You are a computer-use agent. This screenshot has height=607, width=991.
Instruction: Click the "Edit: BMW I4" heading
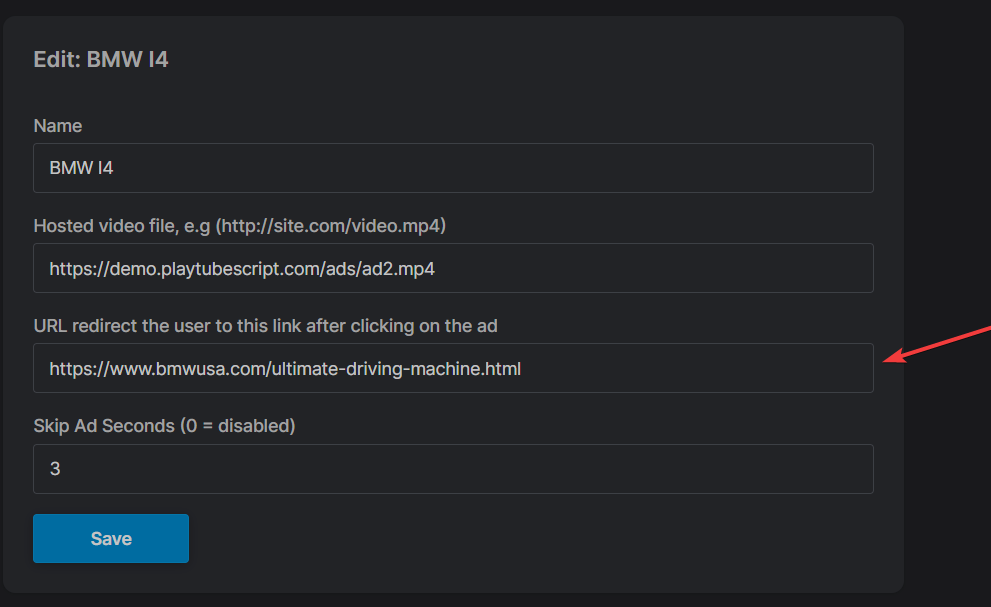click(x=101, y=59)
